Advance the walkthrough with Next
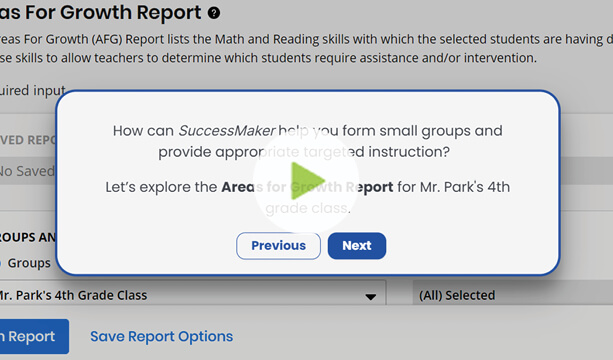The height and width of the screenshot is (360, 613). [357, 245]
